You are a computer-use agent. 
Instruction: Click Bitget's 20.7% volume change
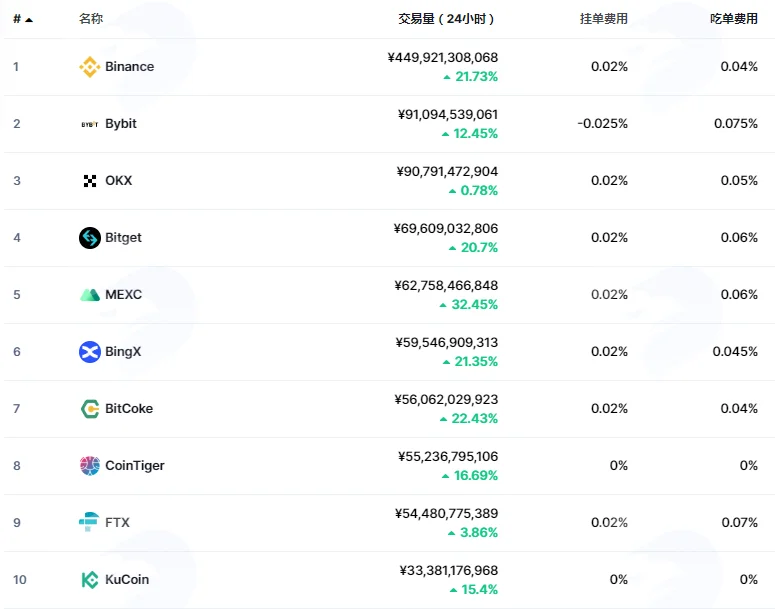(474, 248)
